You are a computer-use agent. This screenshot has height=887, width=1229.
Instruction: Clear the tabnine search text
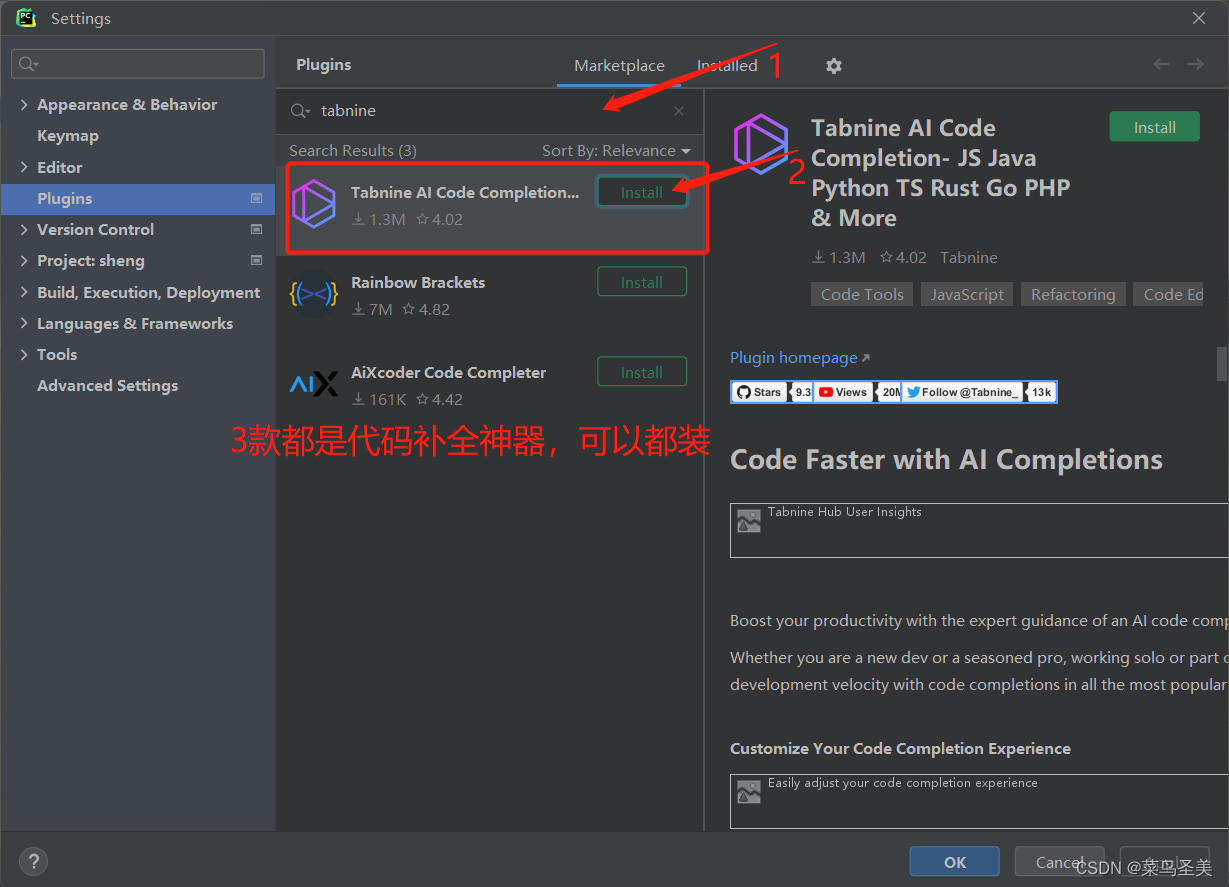679,111
